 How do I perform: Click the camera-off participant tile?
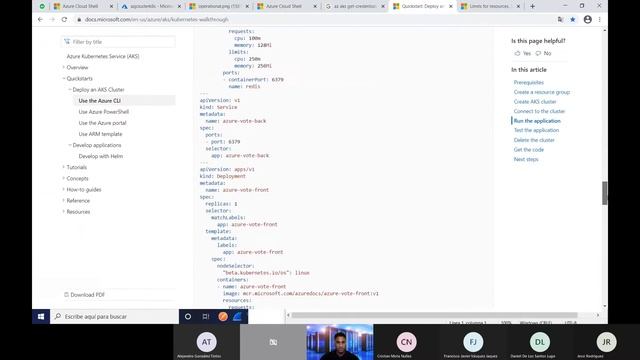point(273,342)
